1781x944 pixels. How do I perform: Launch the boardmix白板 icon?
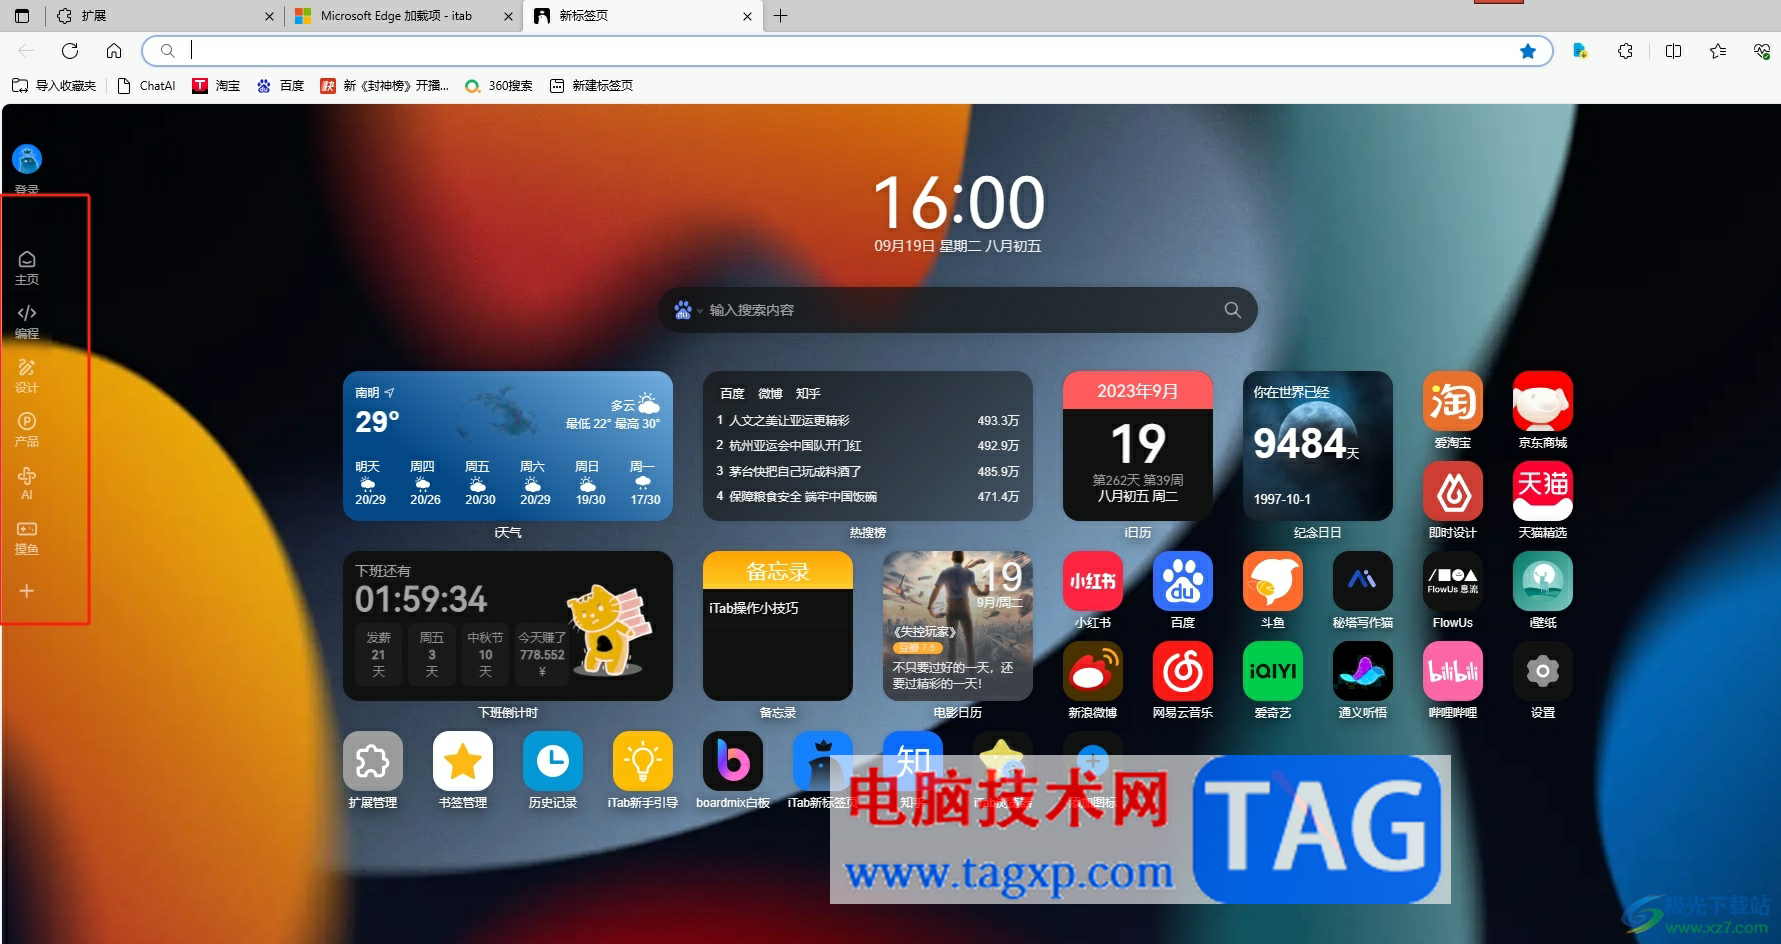point(732,761)
